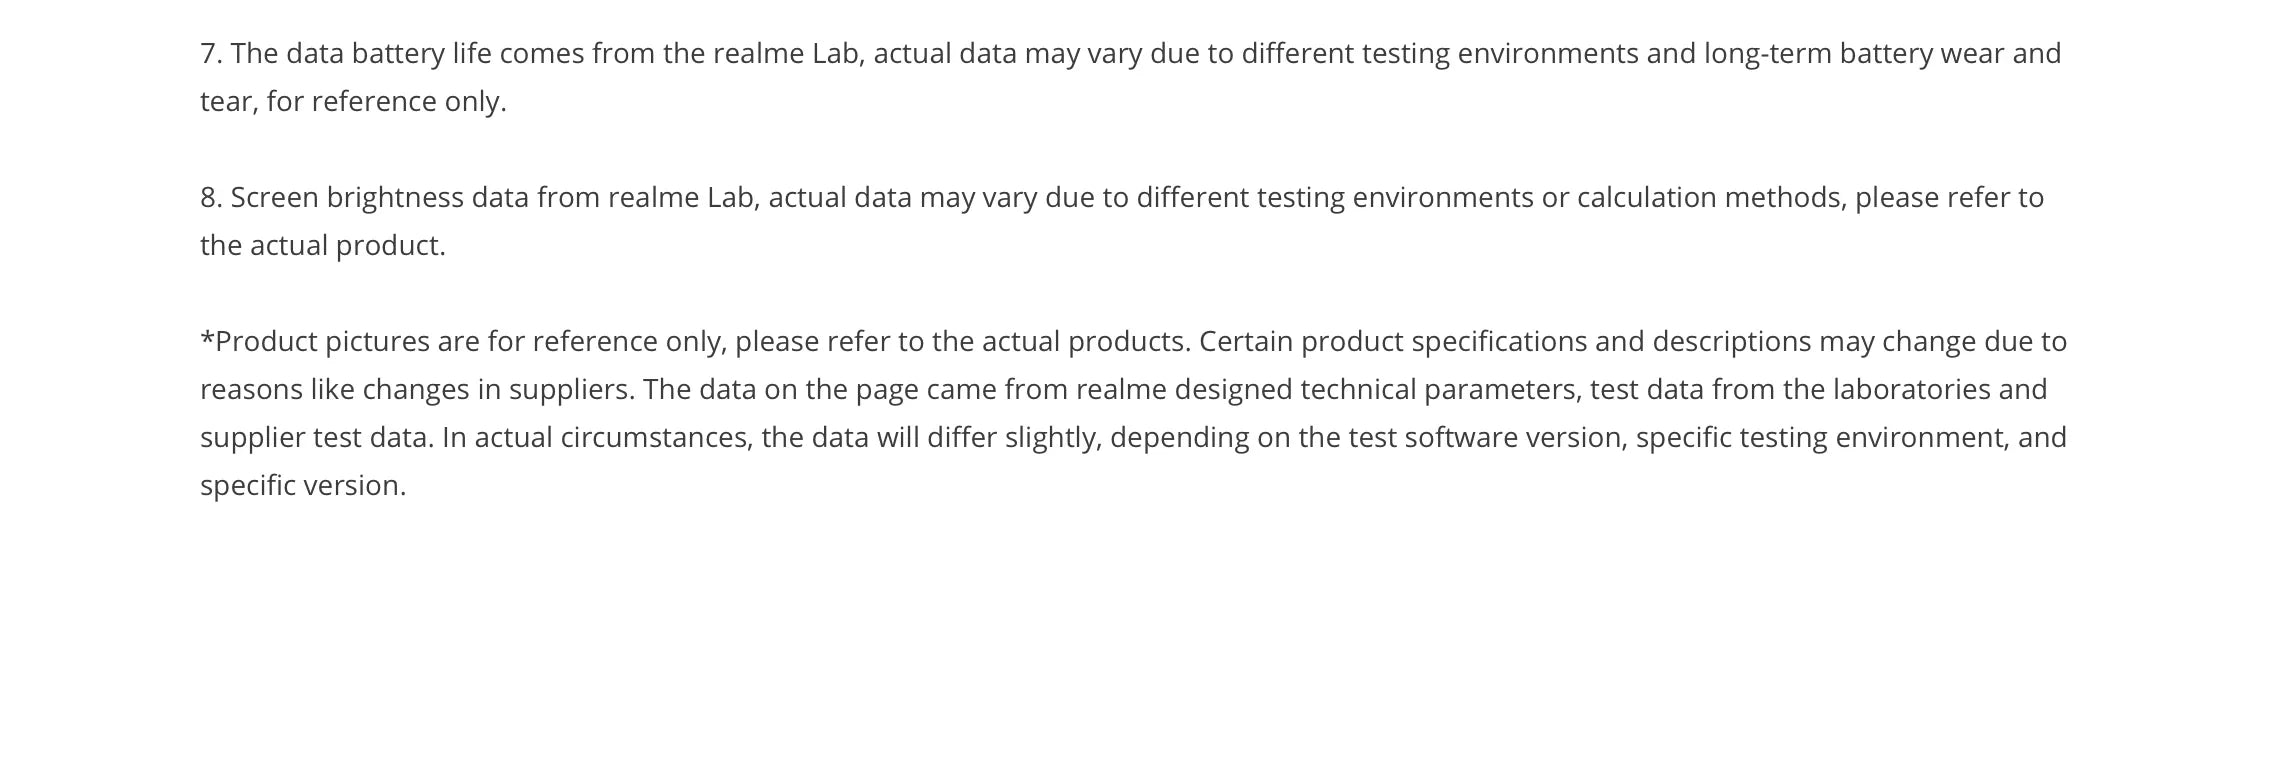Screen dimensions: 2280x764
Task: Click the words "descriptions may change due to"
Action: point(1860,342)
